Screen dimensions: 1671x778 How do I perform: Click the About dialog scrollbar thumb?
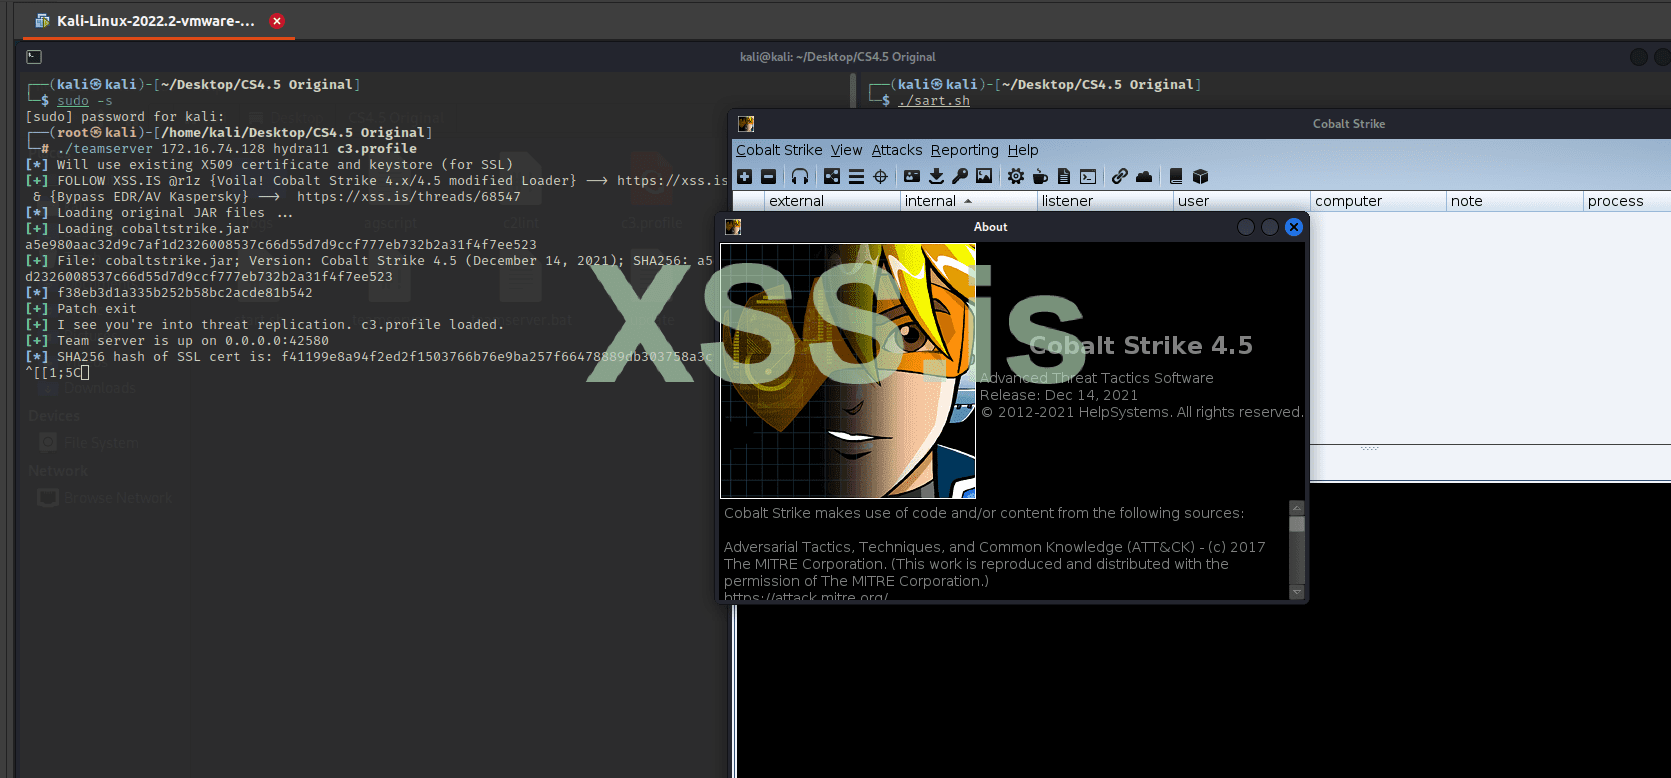point(1297,524)
